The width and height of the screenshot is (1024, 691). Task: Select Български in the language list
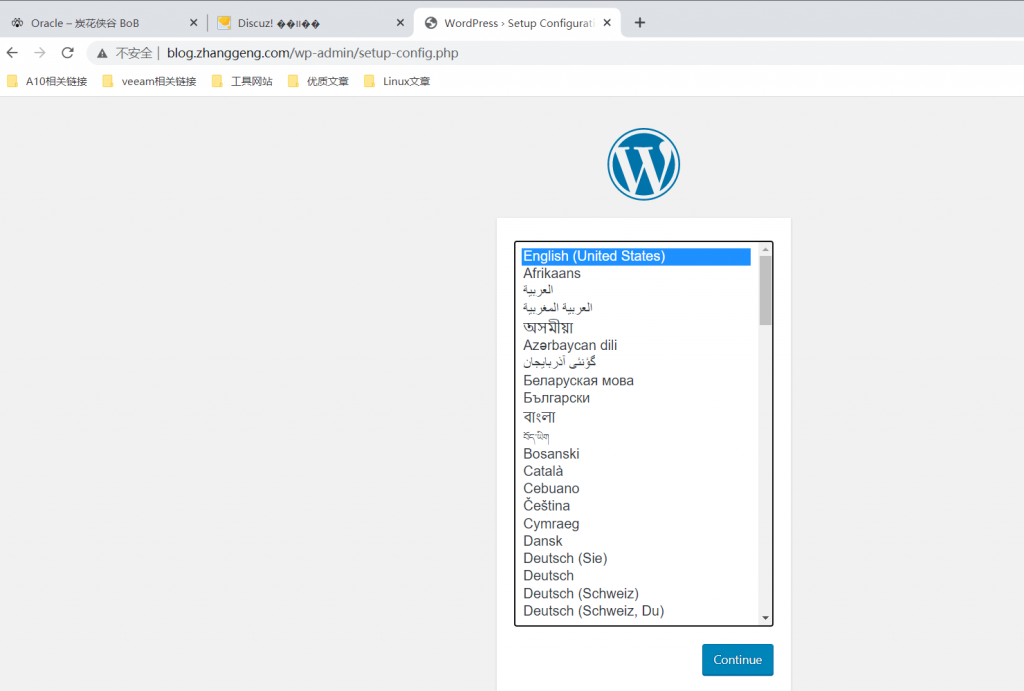pos(636,398)
